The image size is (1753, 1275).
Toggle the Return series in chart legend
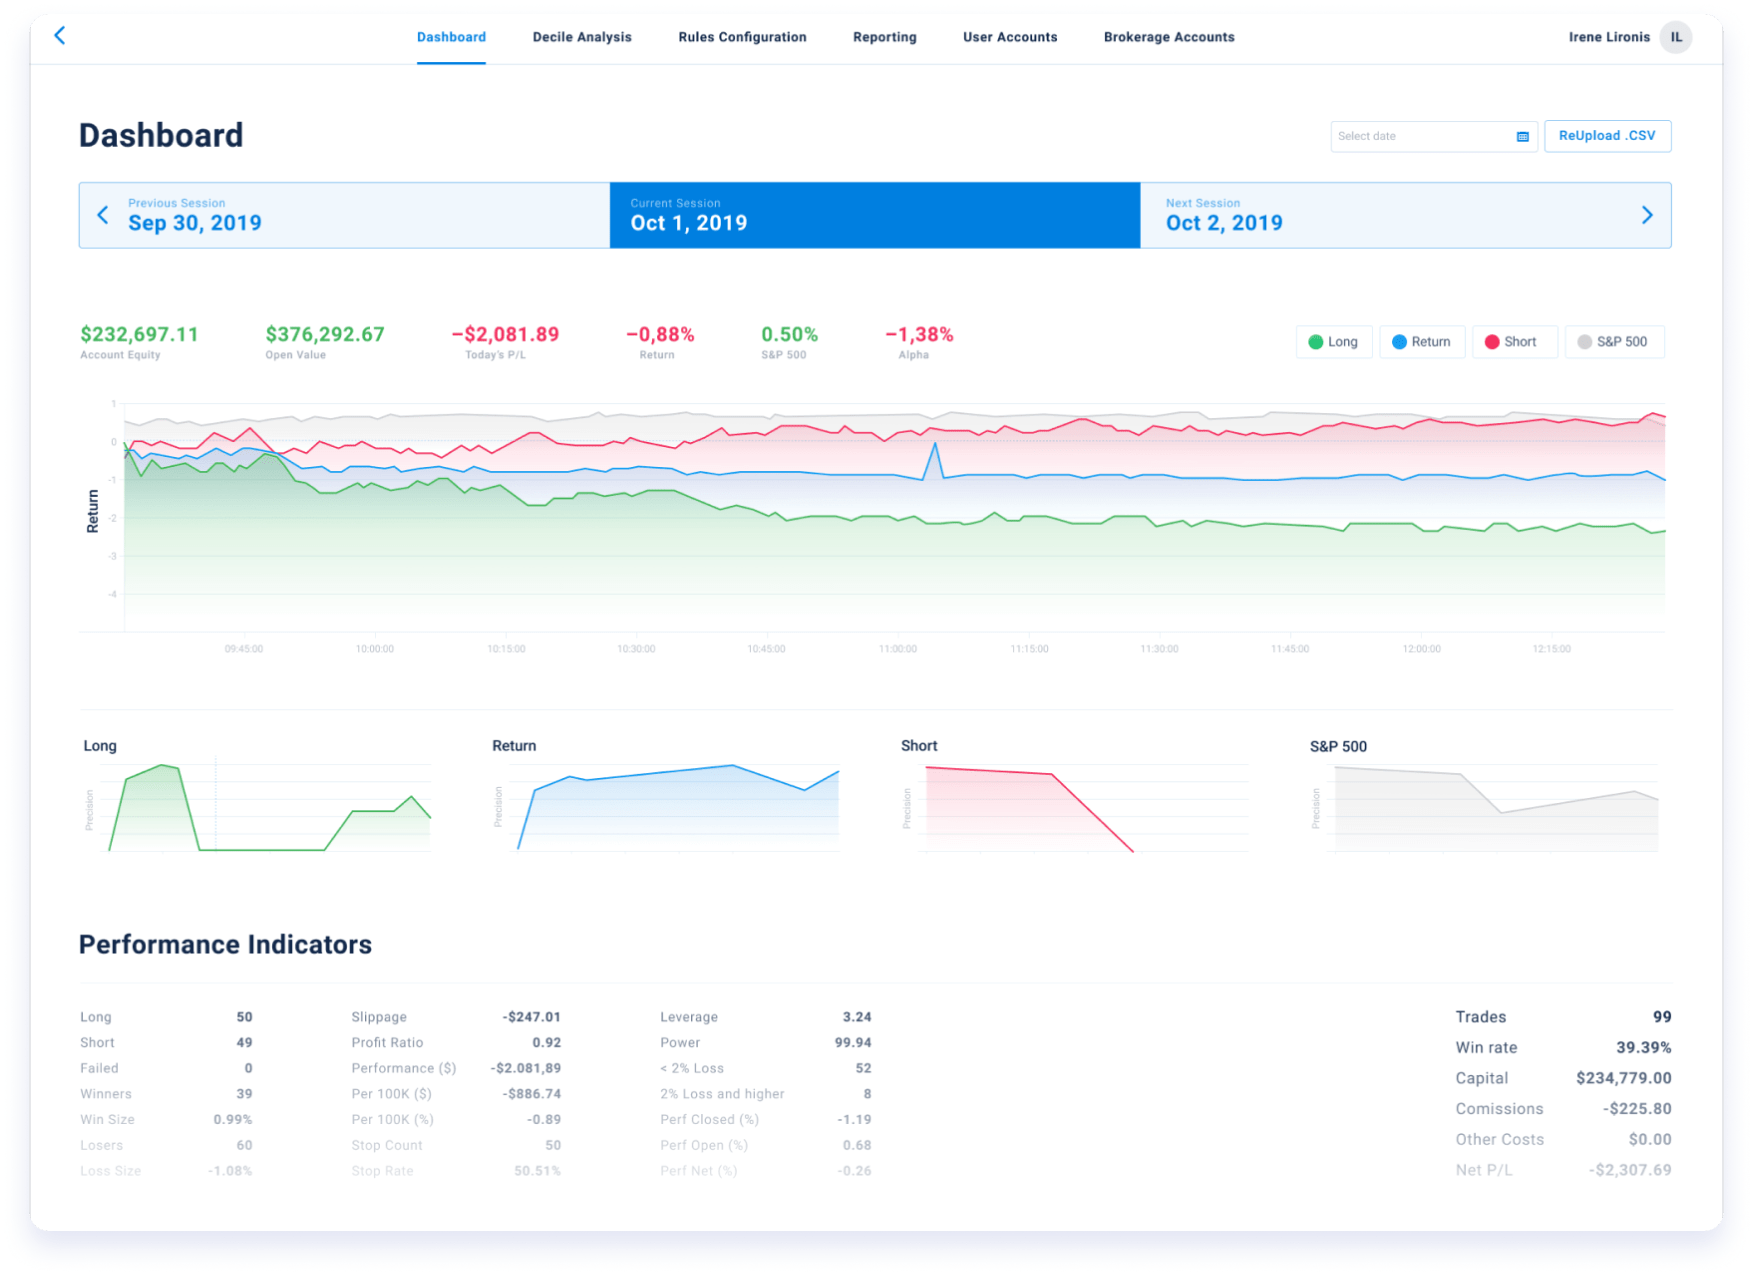click(x=1421, y=342)
